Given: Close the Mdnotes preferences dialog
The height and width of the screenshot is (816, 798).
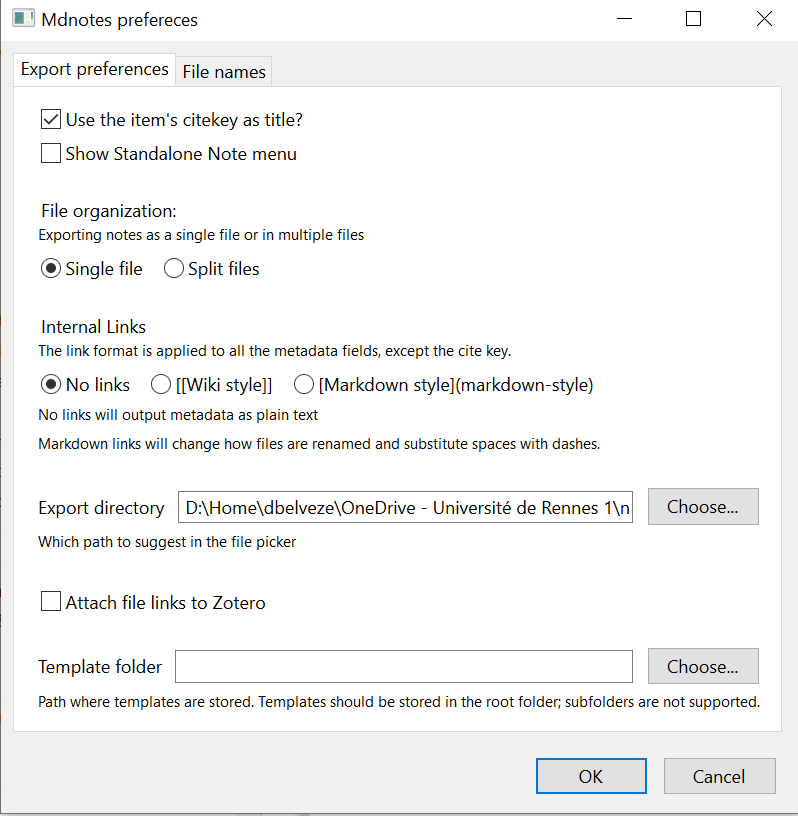Looking at the screenshot, I should pos(764,19).
